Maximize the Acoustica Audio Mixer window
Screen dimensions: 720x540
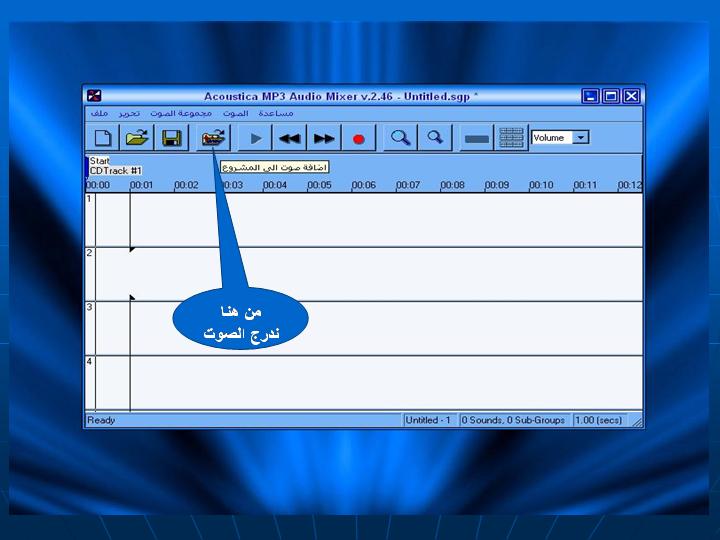(611, 96)
